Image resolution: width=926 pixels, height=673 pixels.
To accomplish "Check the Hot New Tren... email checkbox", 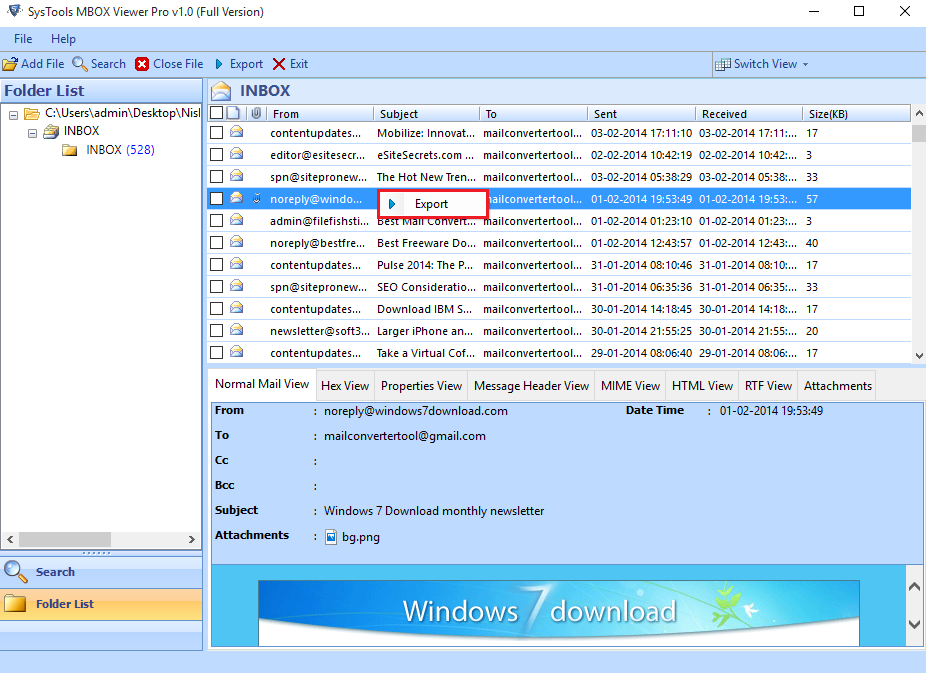I will pos(217,177).
